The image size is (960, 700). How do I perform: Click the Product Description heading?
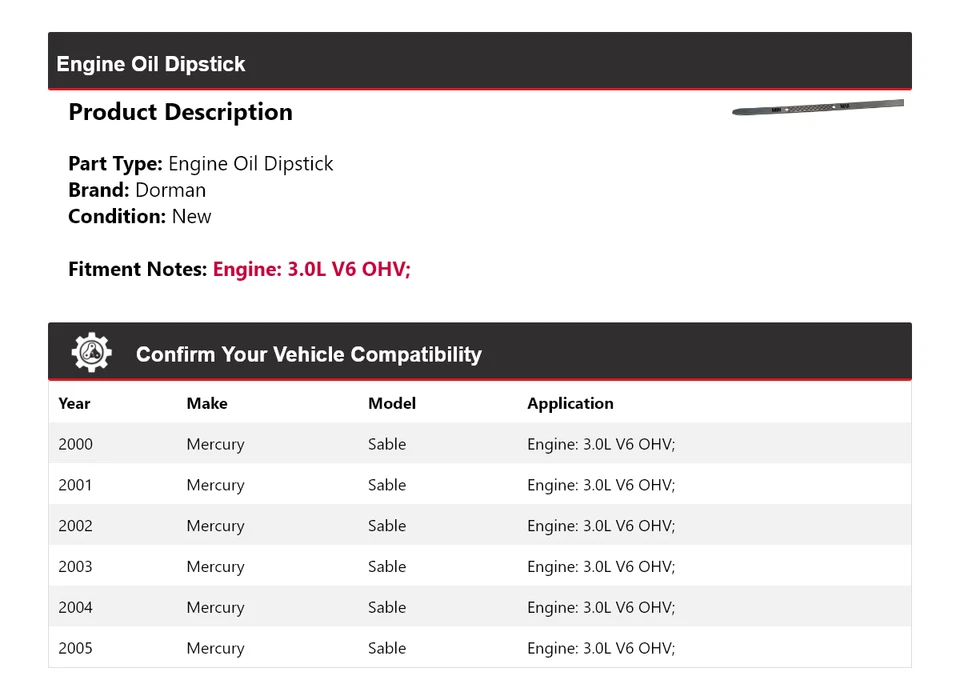[x=180, y=112]
